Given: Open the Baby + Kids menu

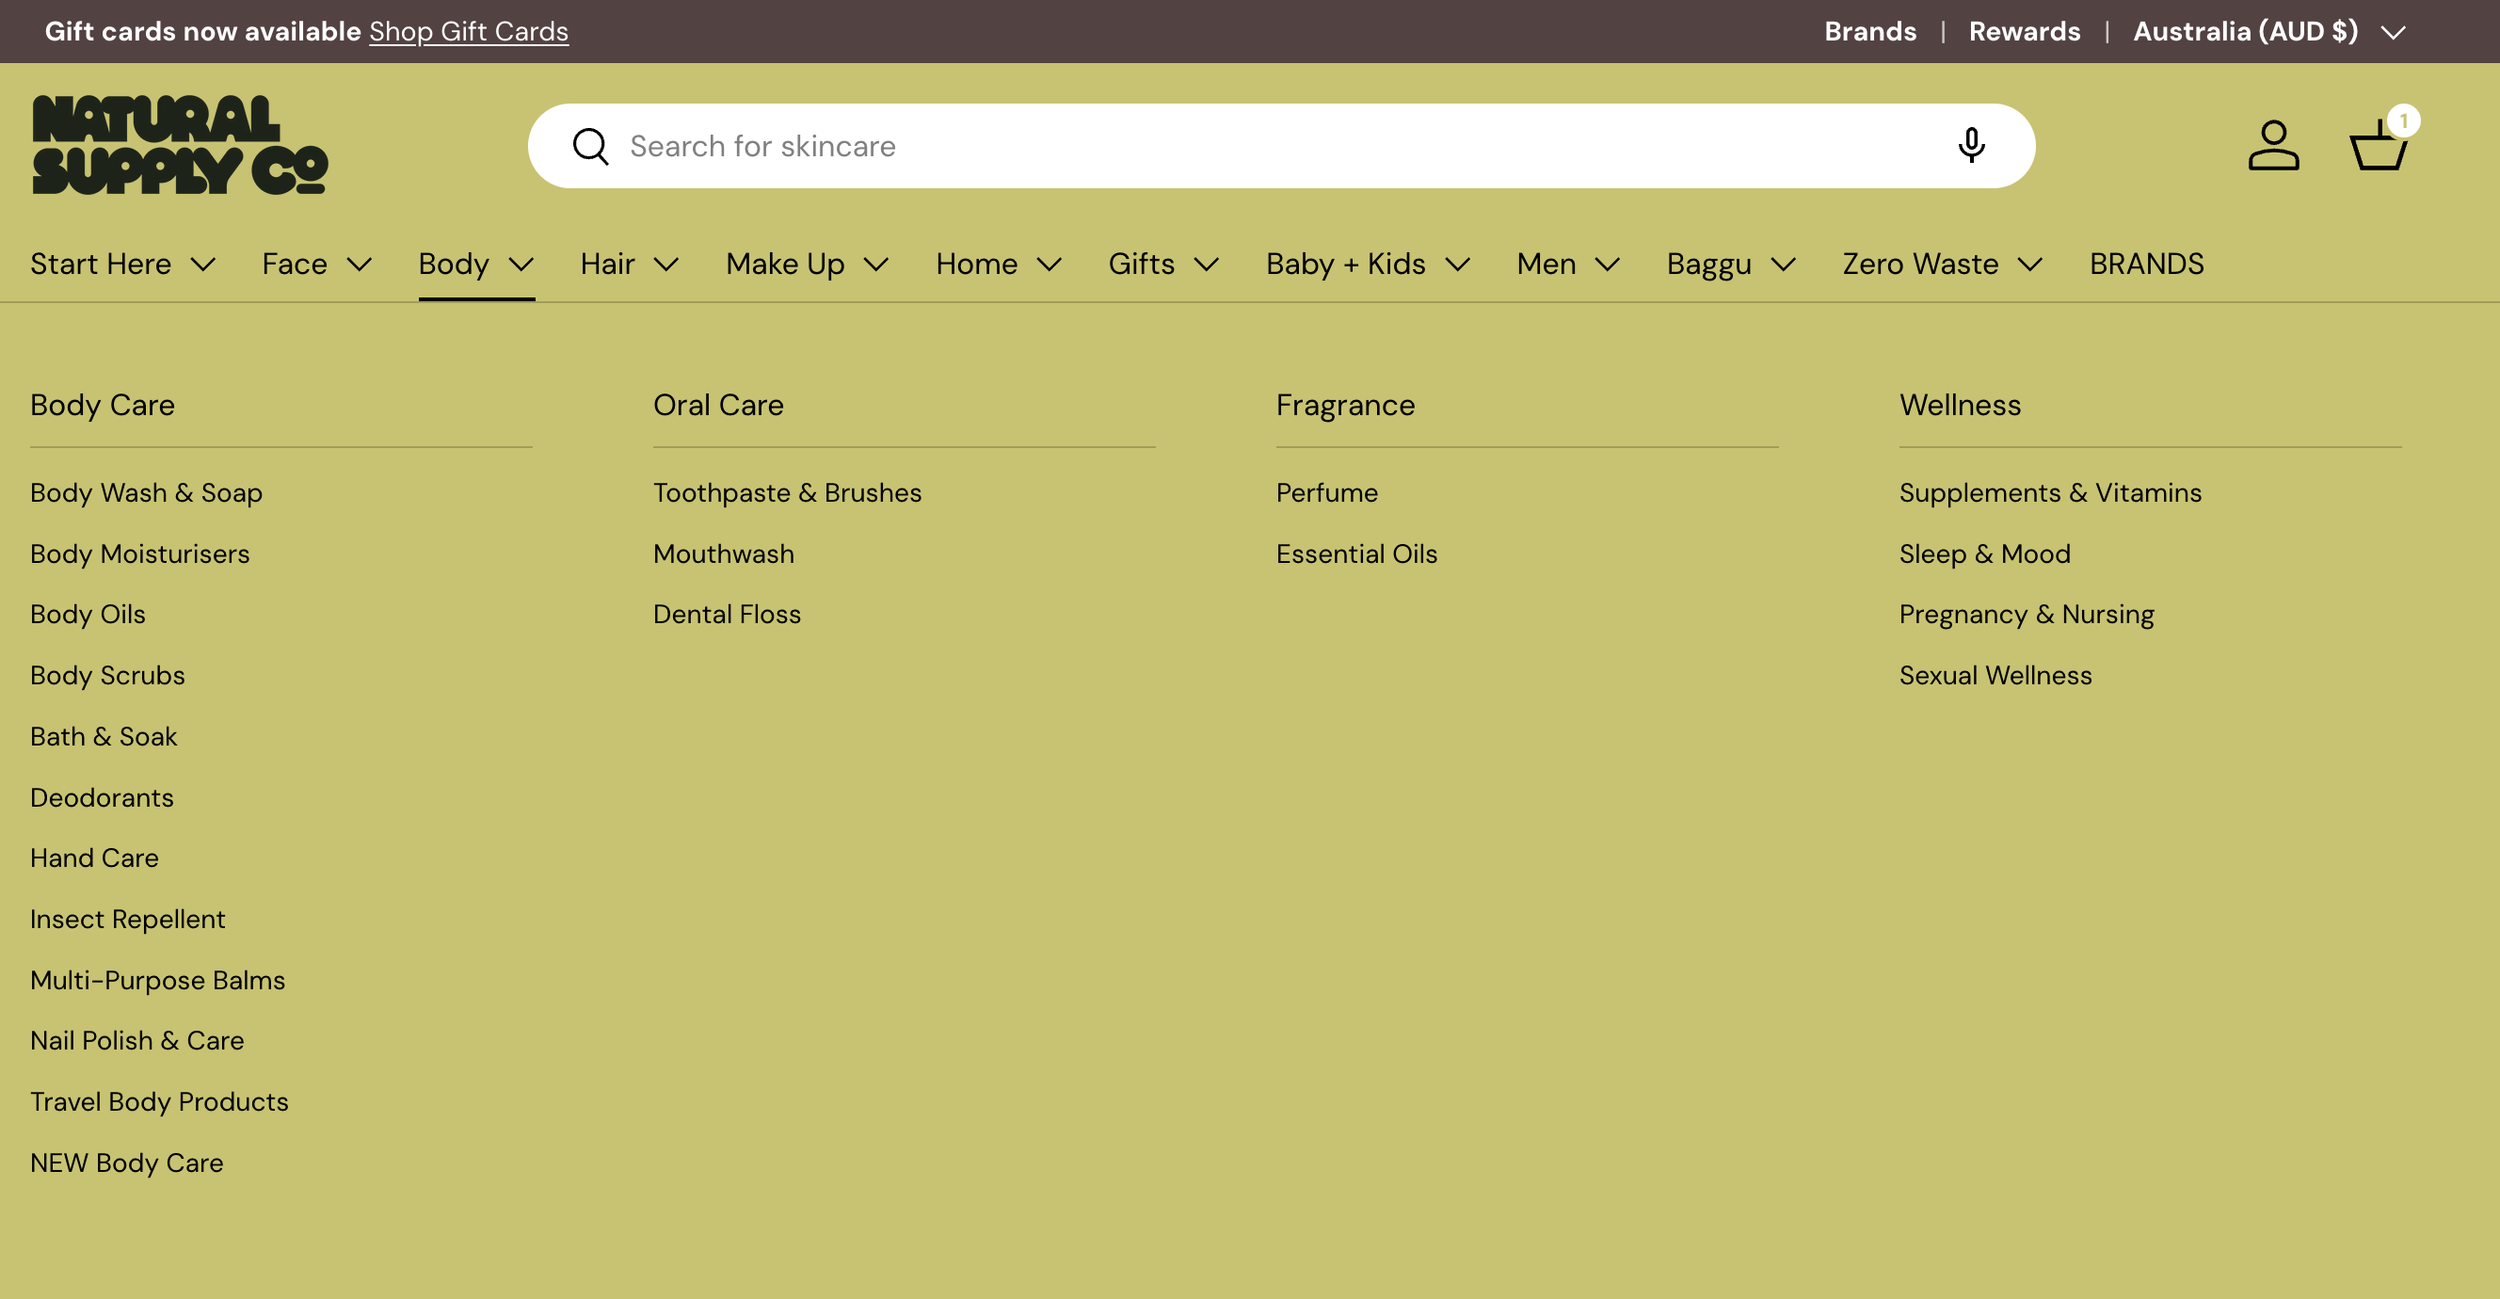Looking at the screenshot, I should 1368,264.
